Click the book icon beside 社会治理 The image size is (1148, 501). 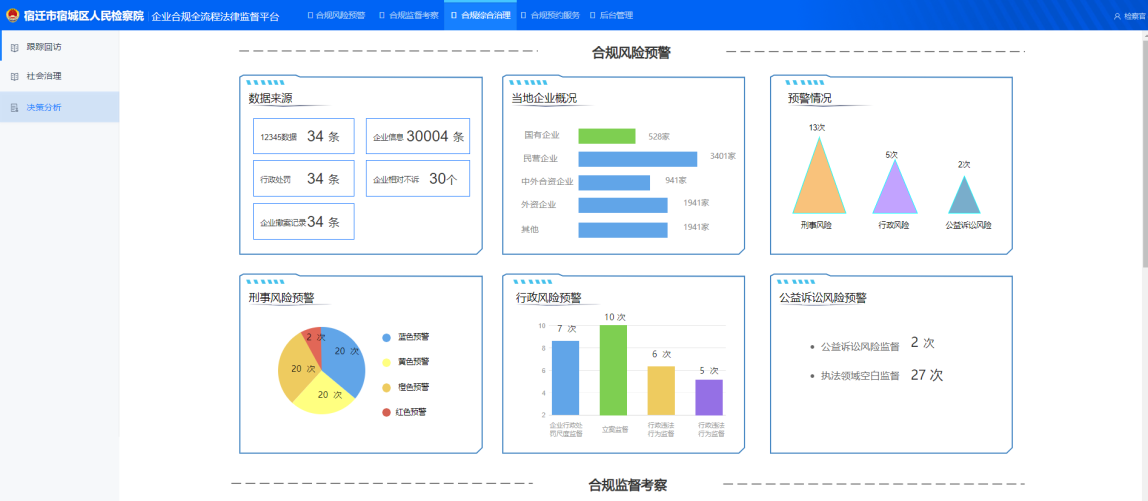(x=14, y=76)
